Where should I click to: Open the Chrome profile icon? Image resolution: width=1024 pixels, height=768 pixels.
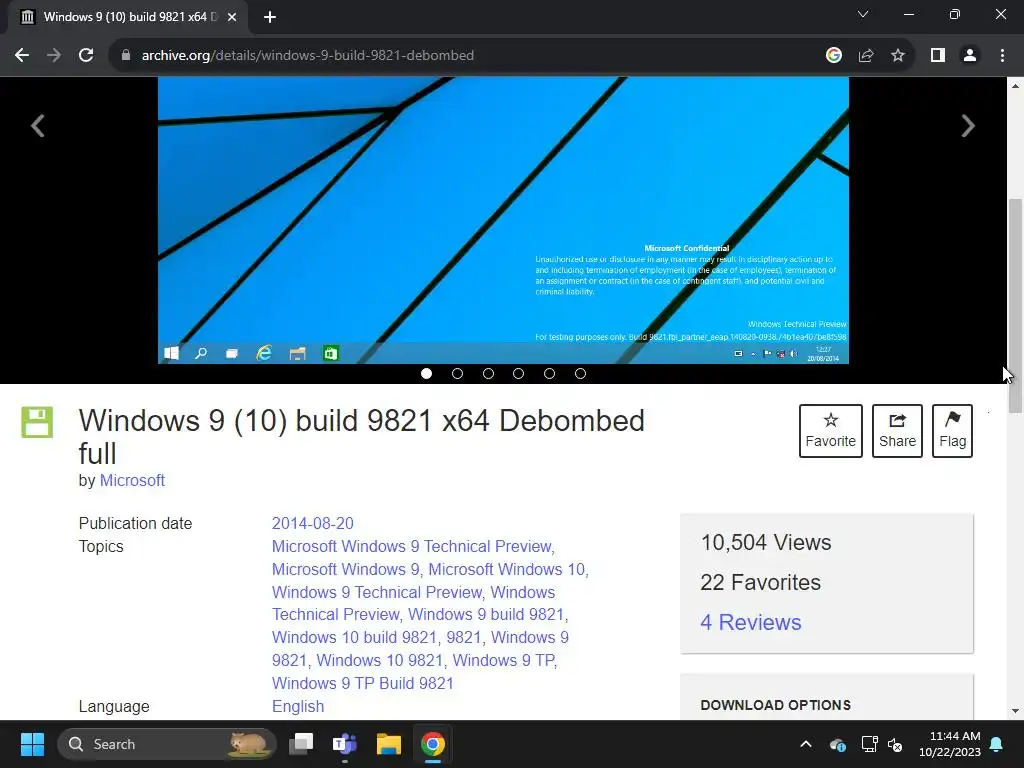970,56
